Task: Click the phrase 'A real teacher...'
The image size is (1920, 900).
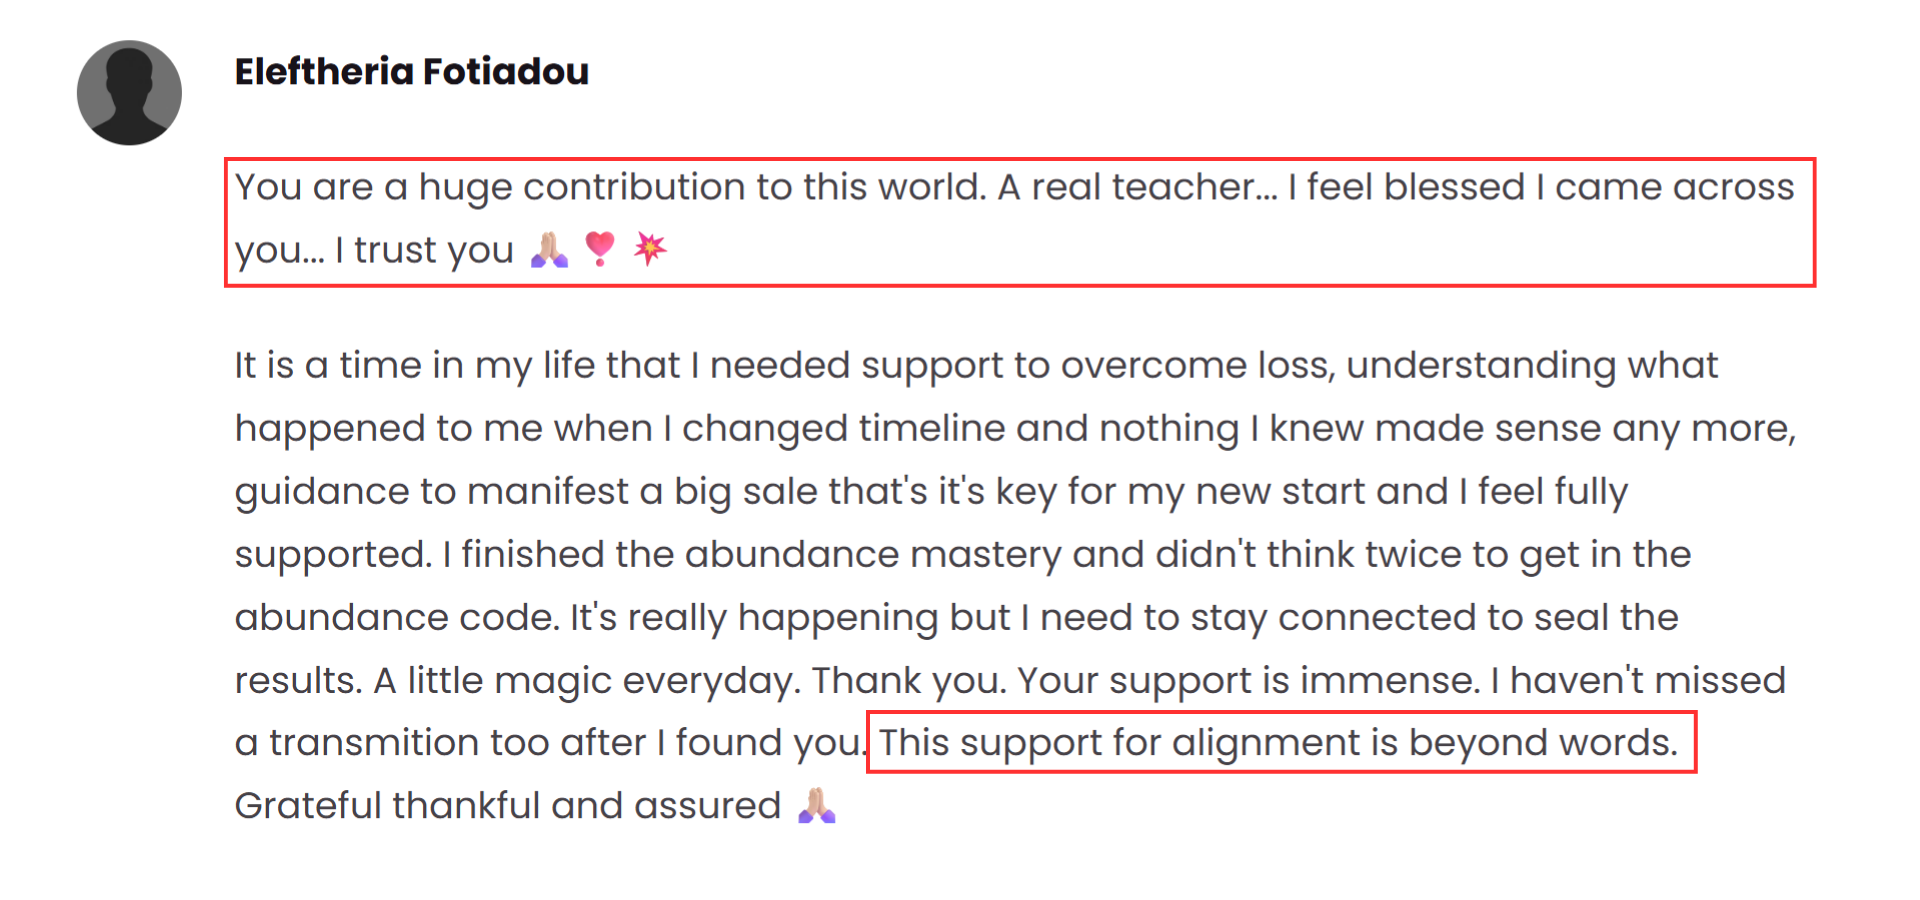Action: coord(1138,187)
